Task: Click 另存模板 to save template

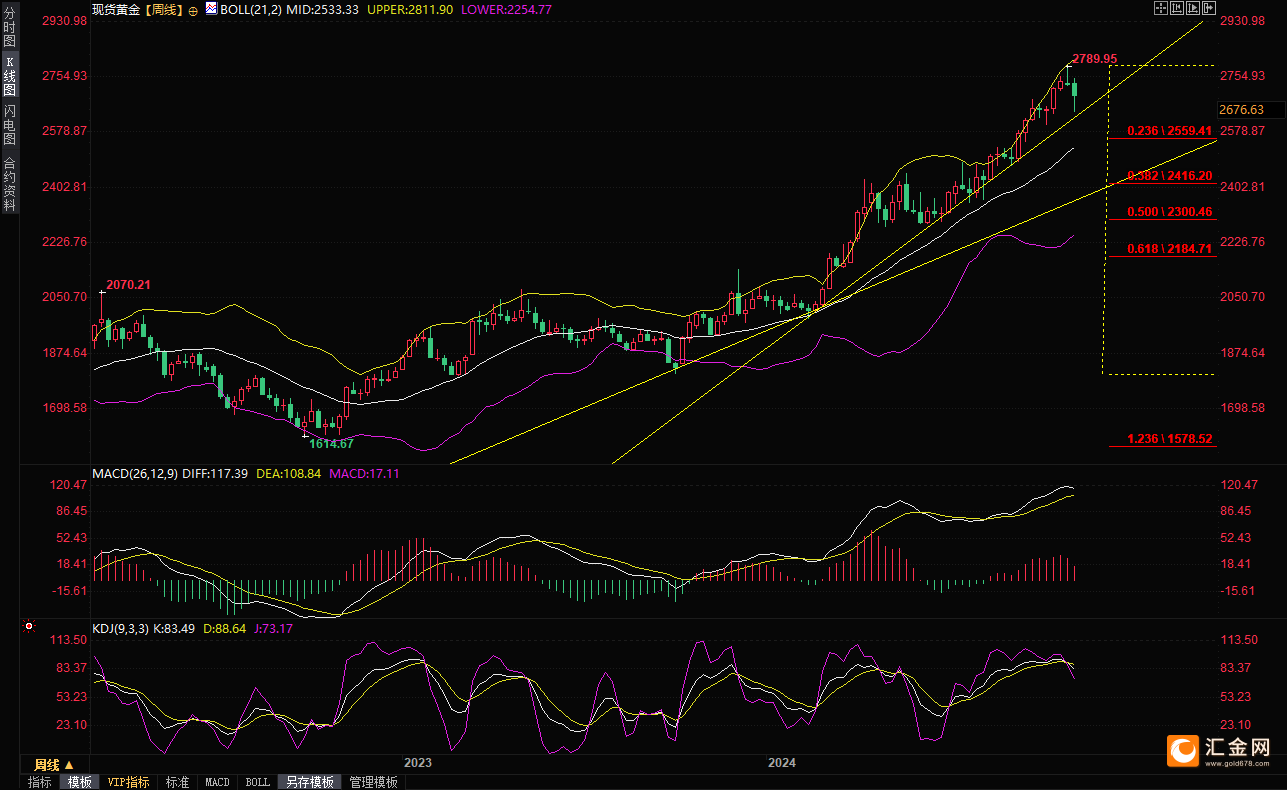Action: [x=309, y=782]
